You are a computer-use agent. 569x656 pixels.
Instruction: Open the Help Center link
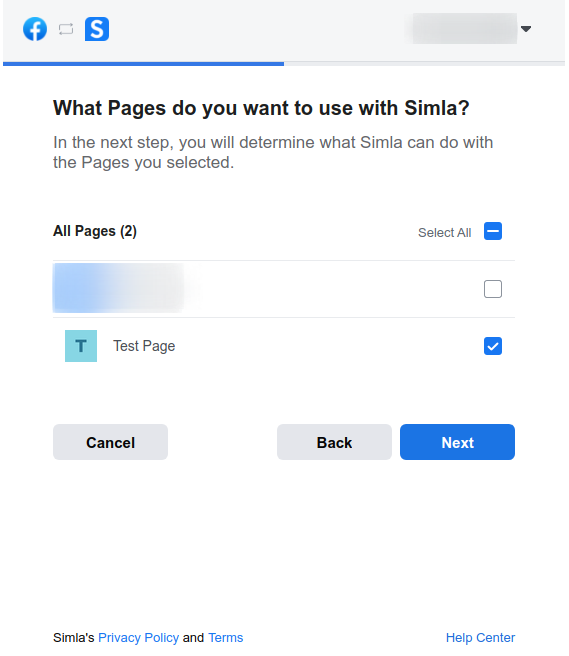point(480,638)
